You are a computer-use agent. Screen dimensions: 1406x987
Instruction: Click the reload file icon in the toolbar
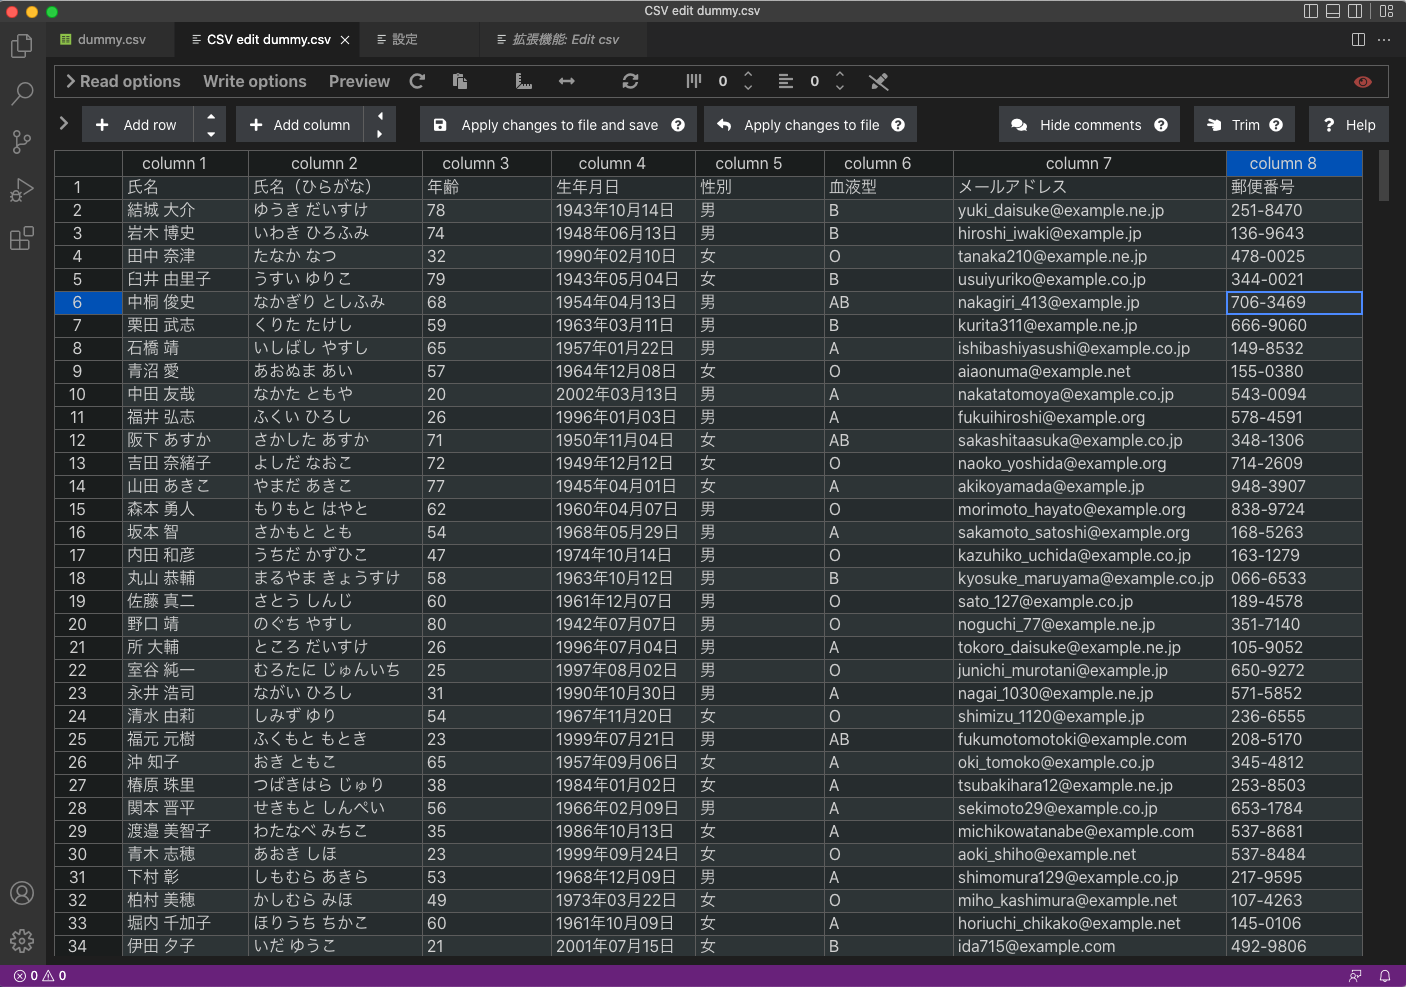click(x=417, y=81)
